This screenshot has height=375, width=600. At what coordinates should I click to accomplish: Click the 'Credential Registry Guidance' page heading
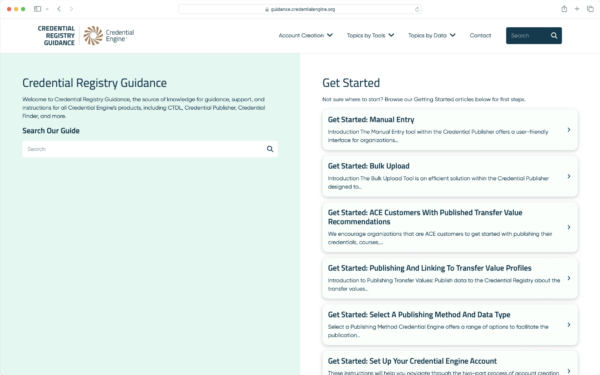tap(95, 83)
